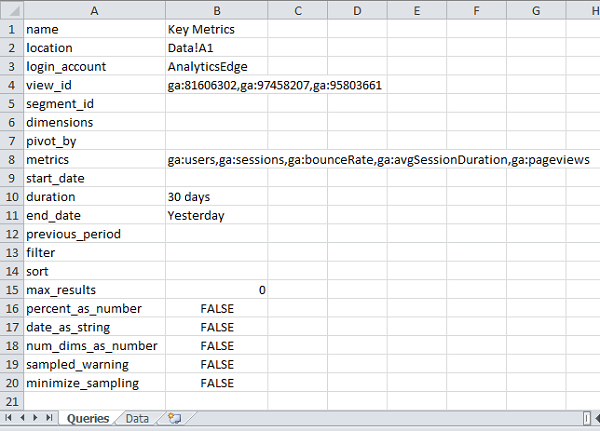Select column G header
The width and height of the screenshot is (600, 431).
536,10
